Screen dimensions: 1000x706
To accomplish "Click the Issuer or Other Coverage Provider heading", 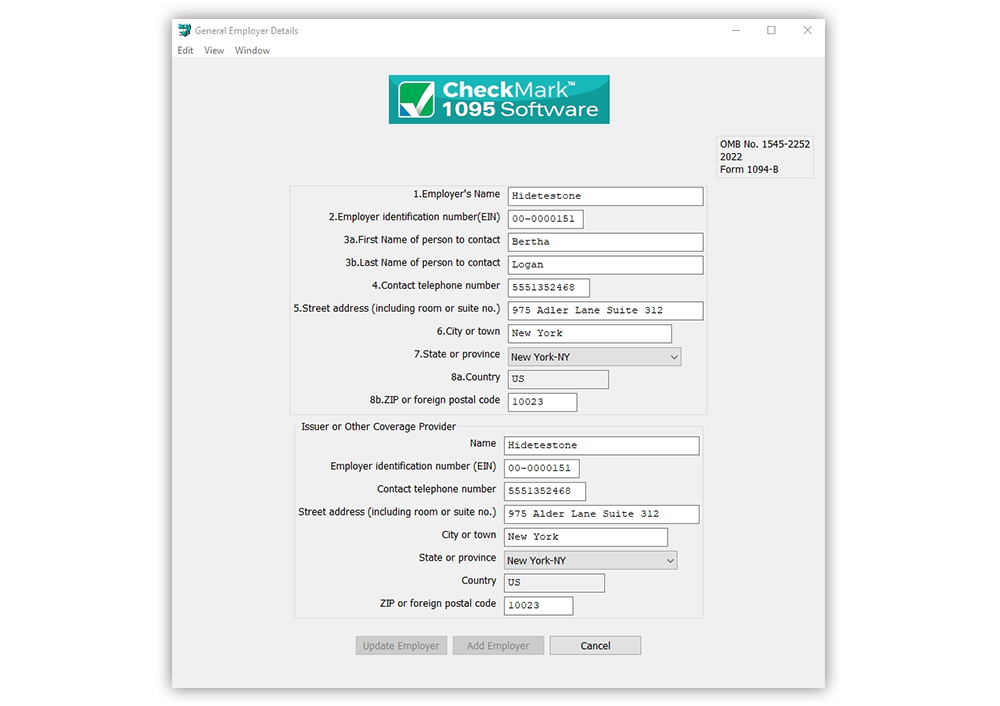I will click(378, 427).
